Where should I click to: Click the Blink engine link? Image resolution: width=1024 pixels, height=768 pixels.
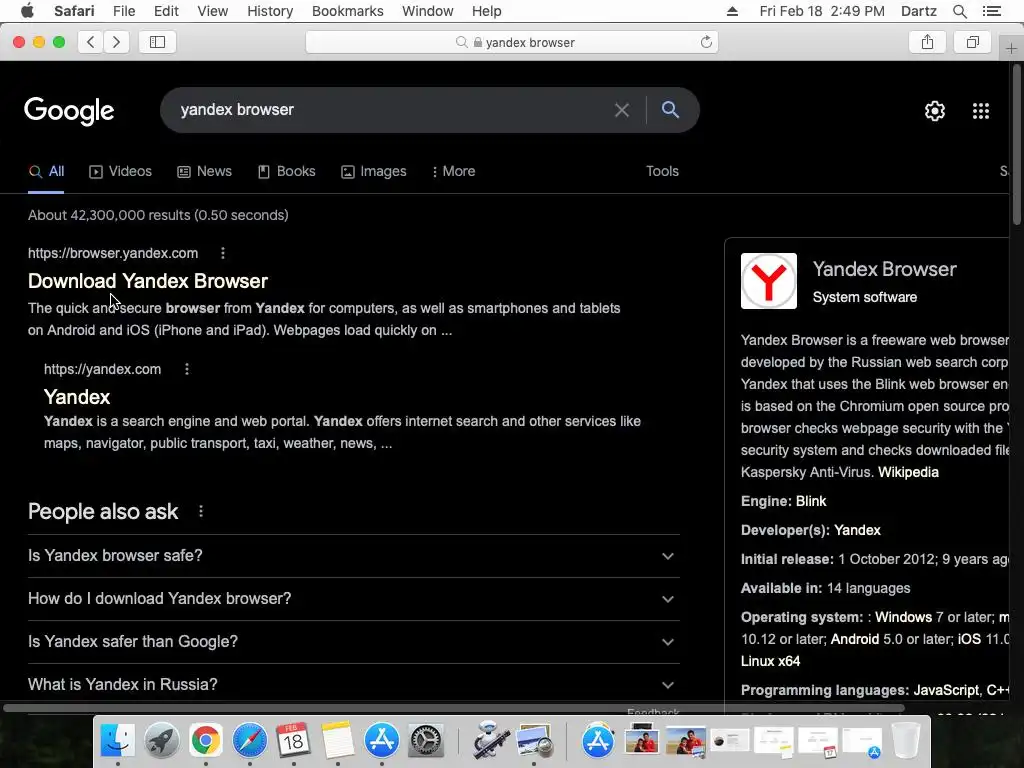[x=811, y=501]
